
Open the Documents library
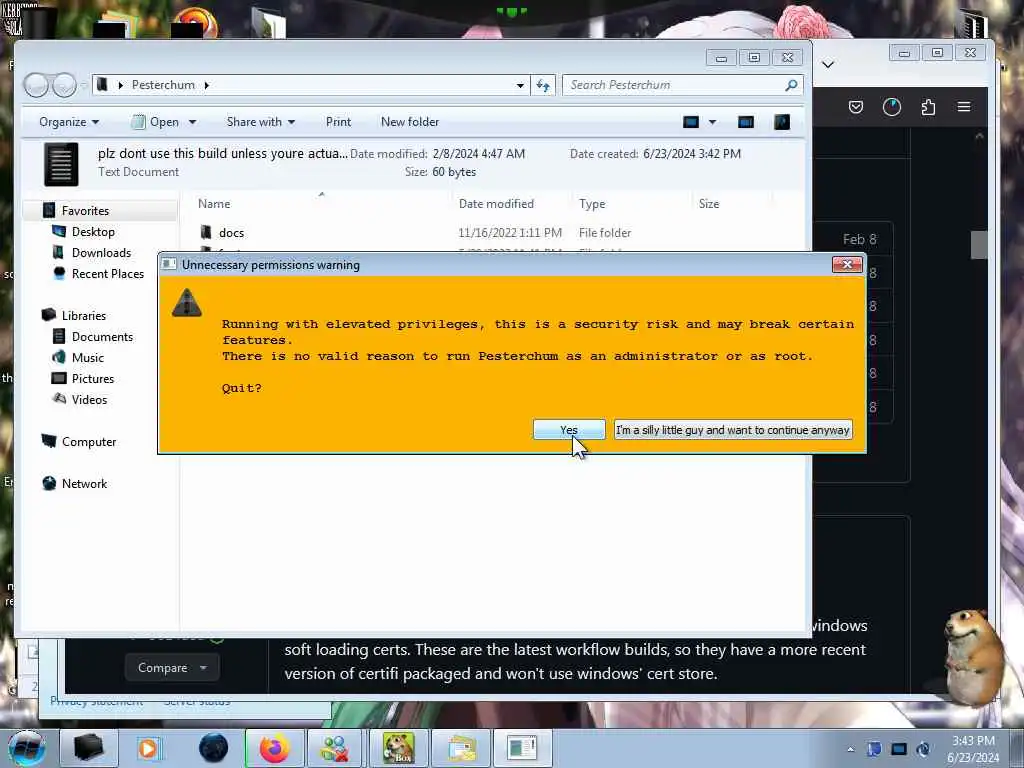(102, 336)
